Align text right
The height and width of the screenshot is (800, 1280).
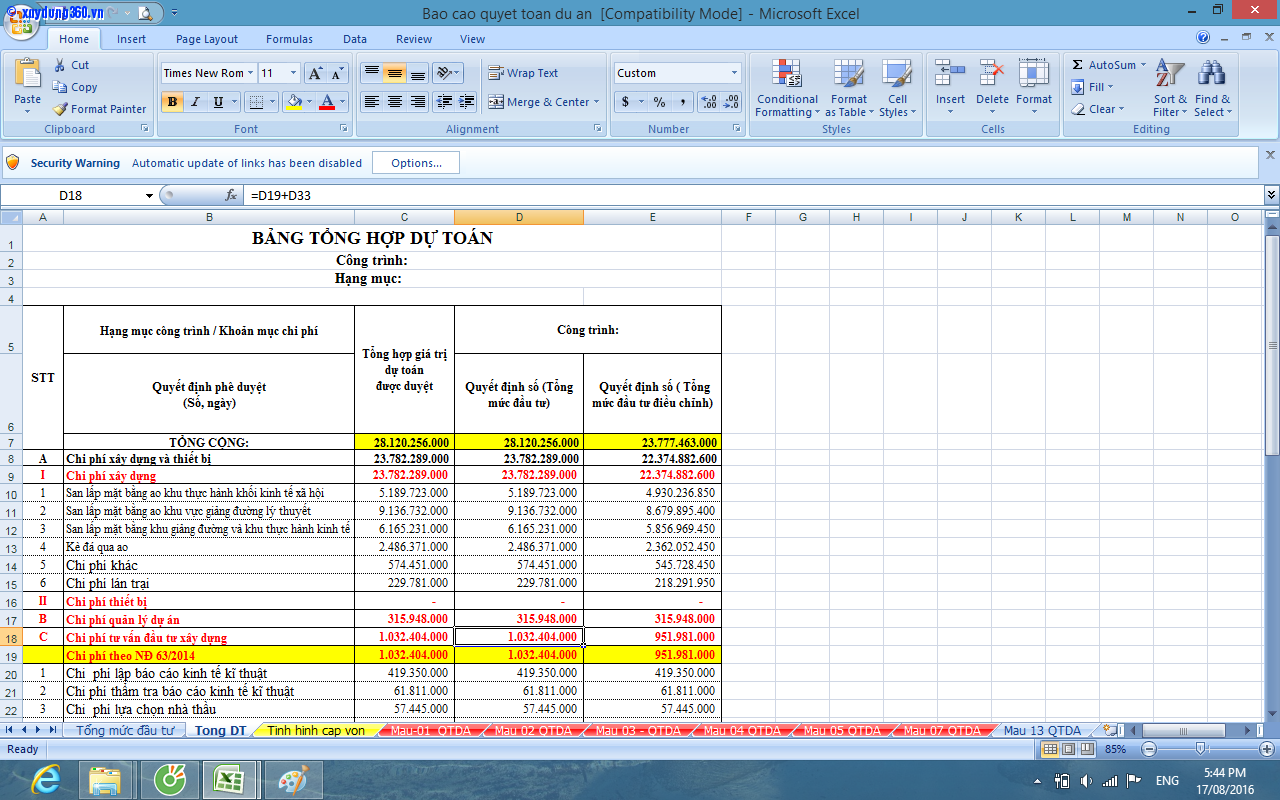[418, 102]
